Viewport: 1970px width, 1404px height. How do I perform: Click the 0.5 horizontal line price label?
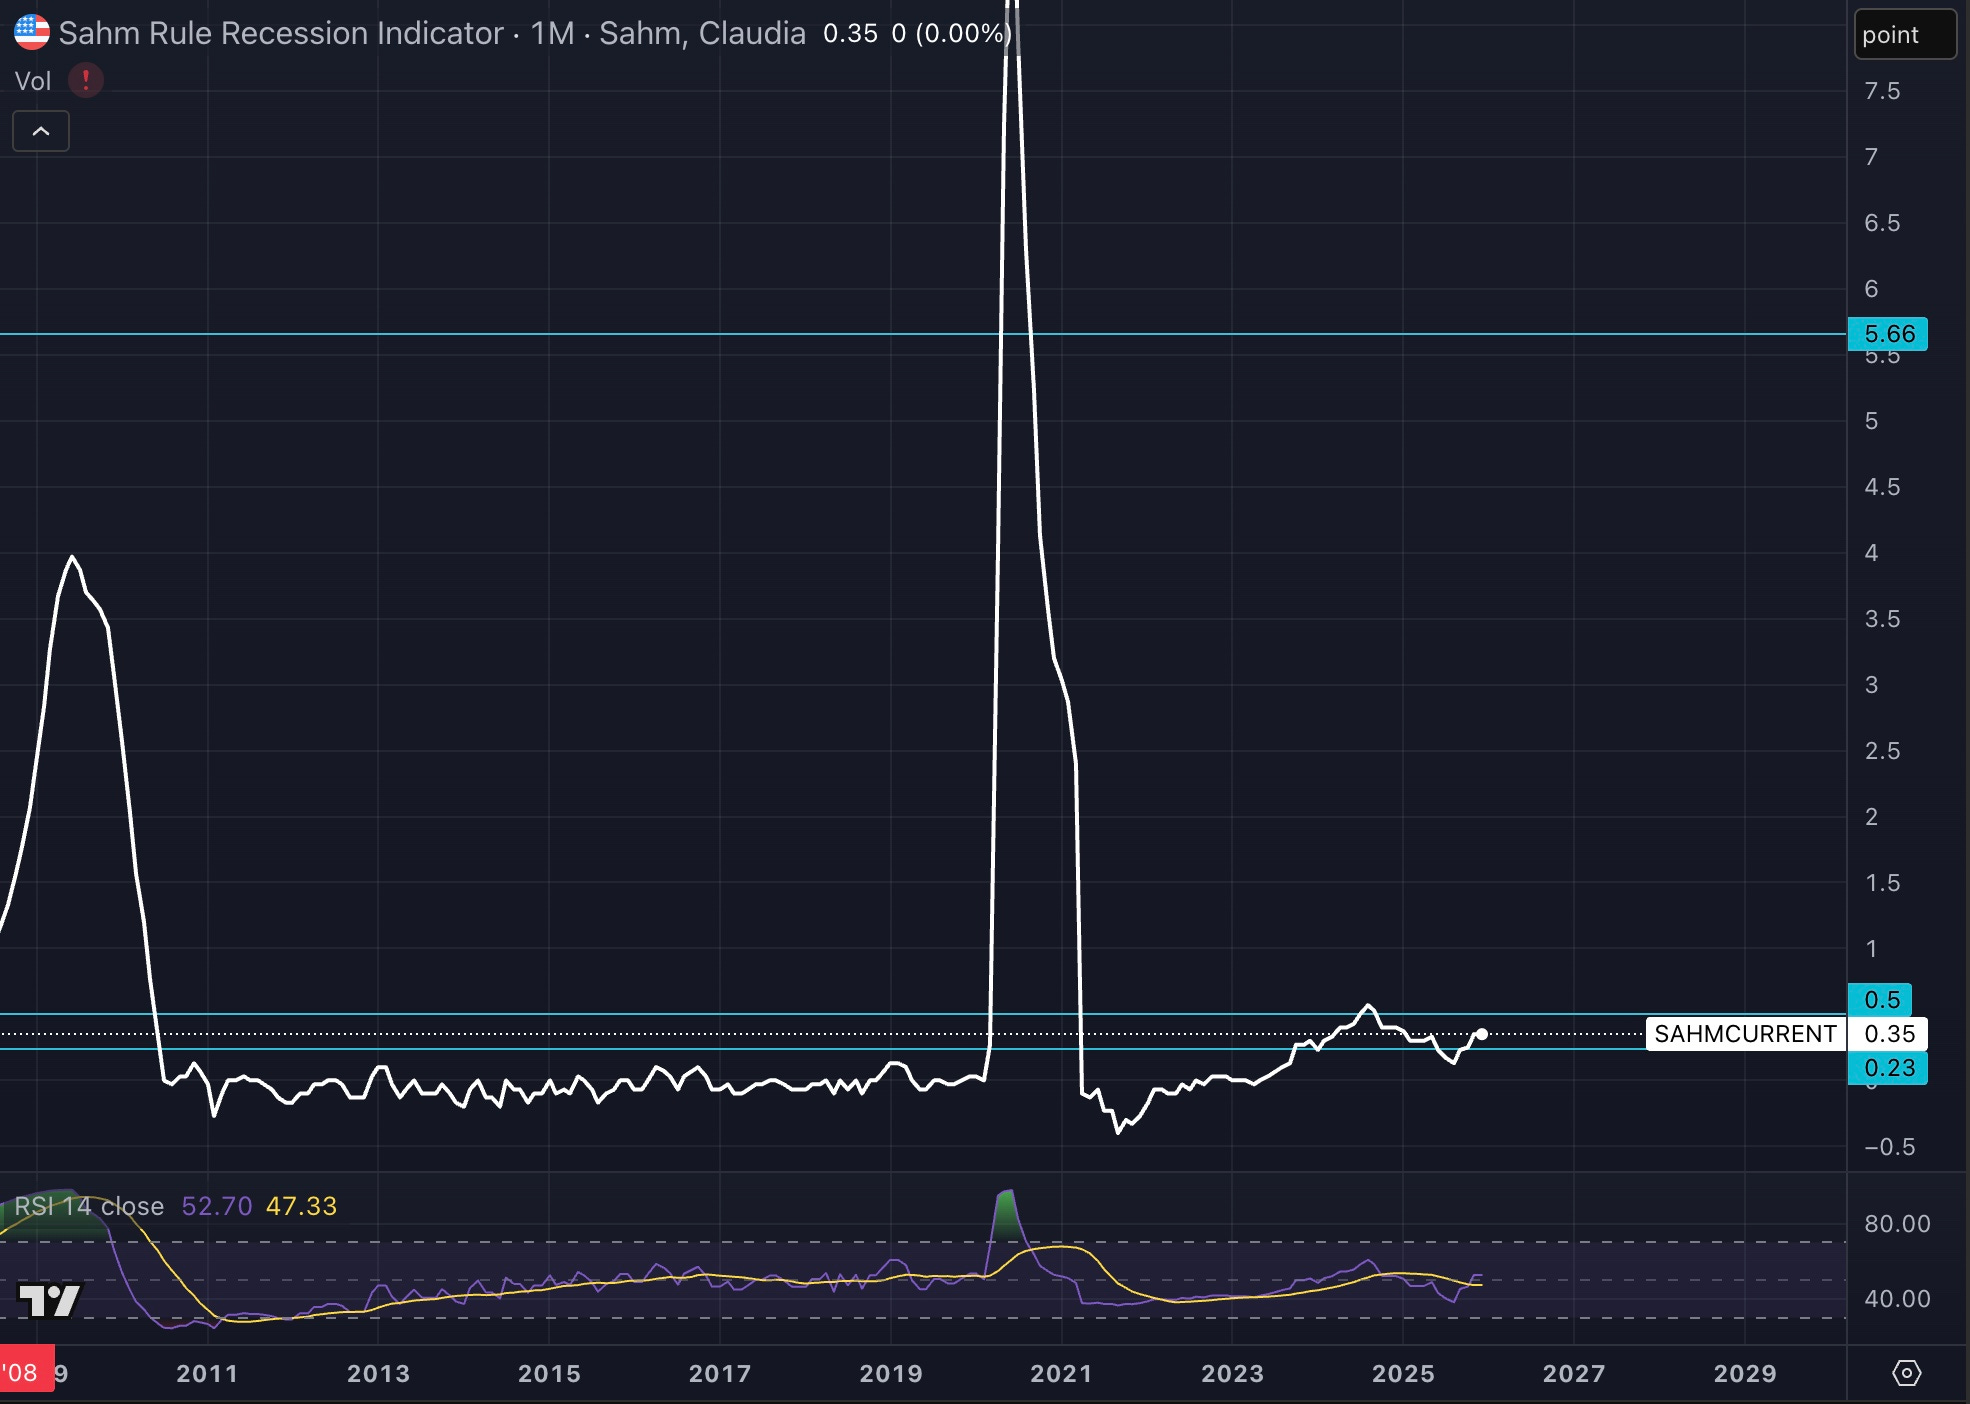click(x=1880, y=999)
